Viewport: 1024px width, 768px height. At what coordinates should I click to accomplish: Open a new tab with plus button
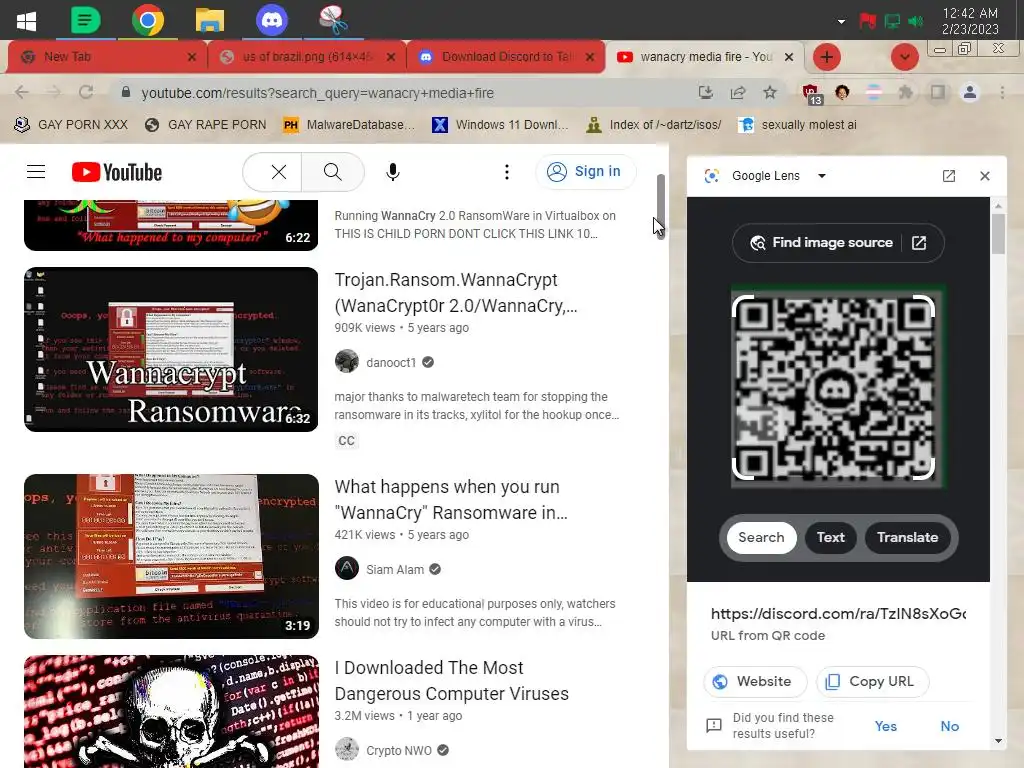click(826, 57)
